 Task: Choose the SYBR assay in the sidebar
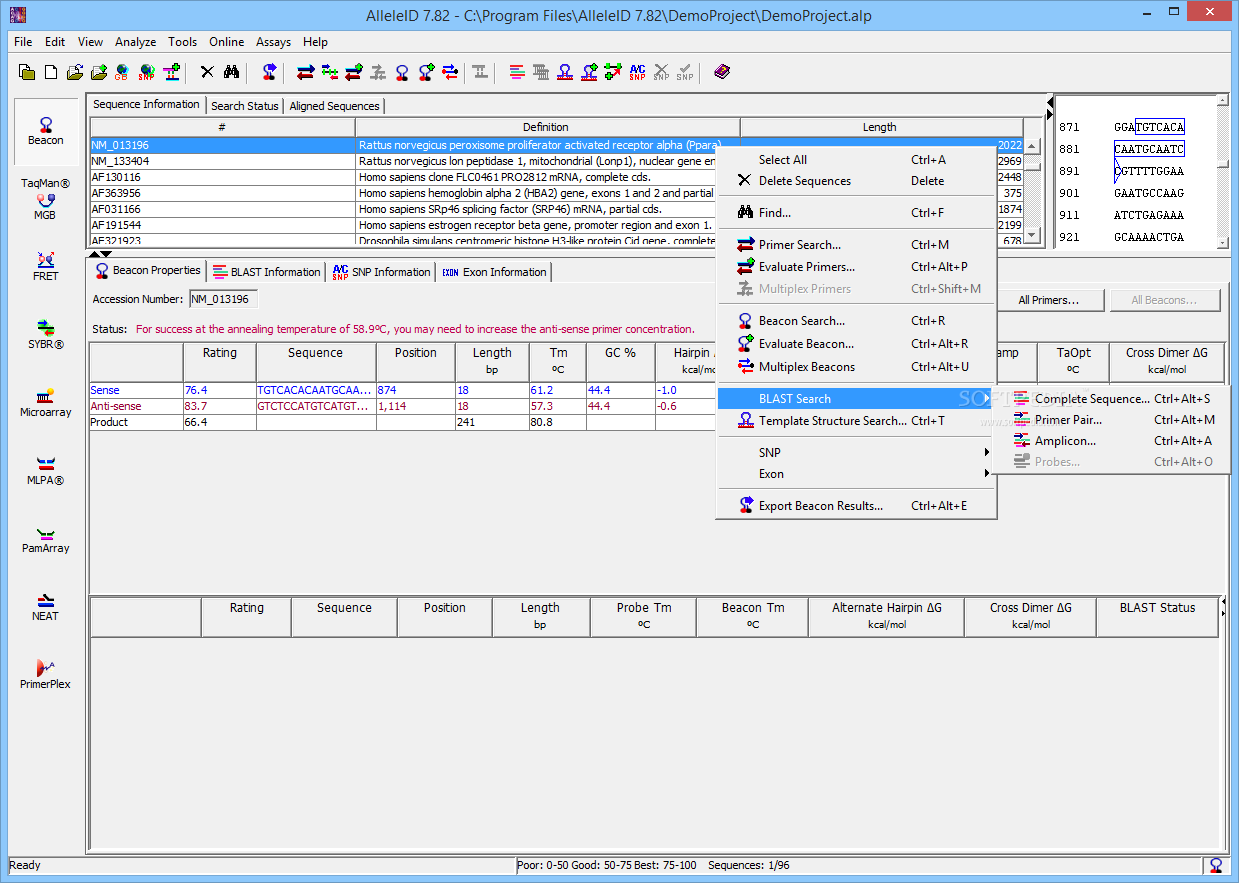(x=46, y=335)
